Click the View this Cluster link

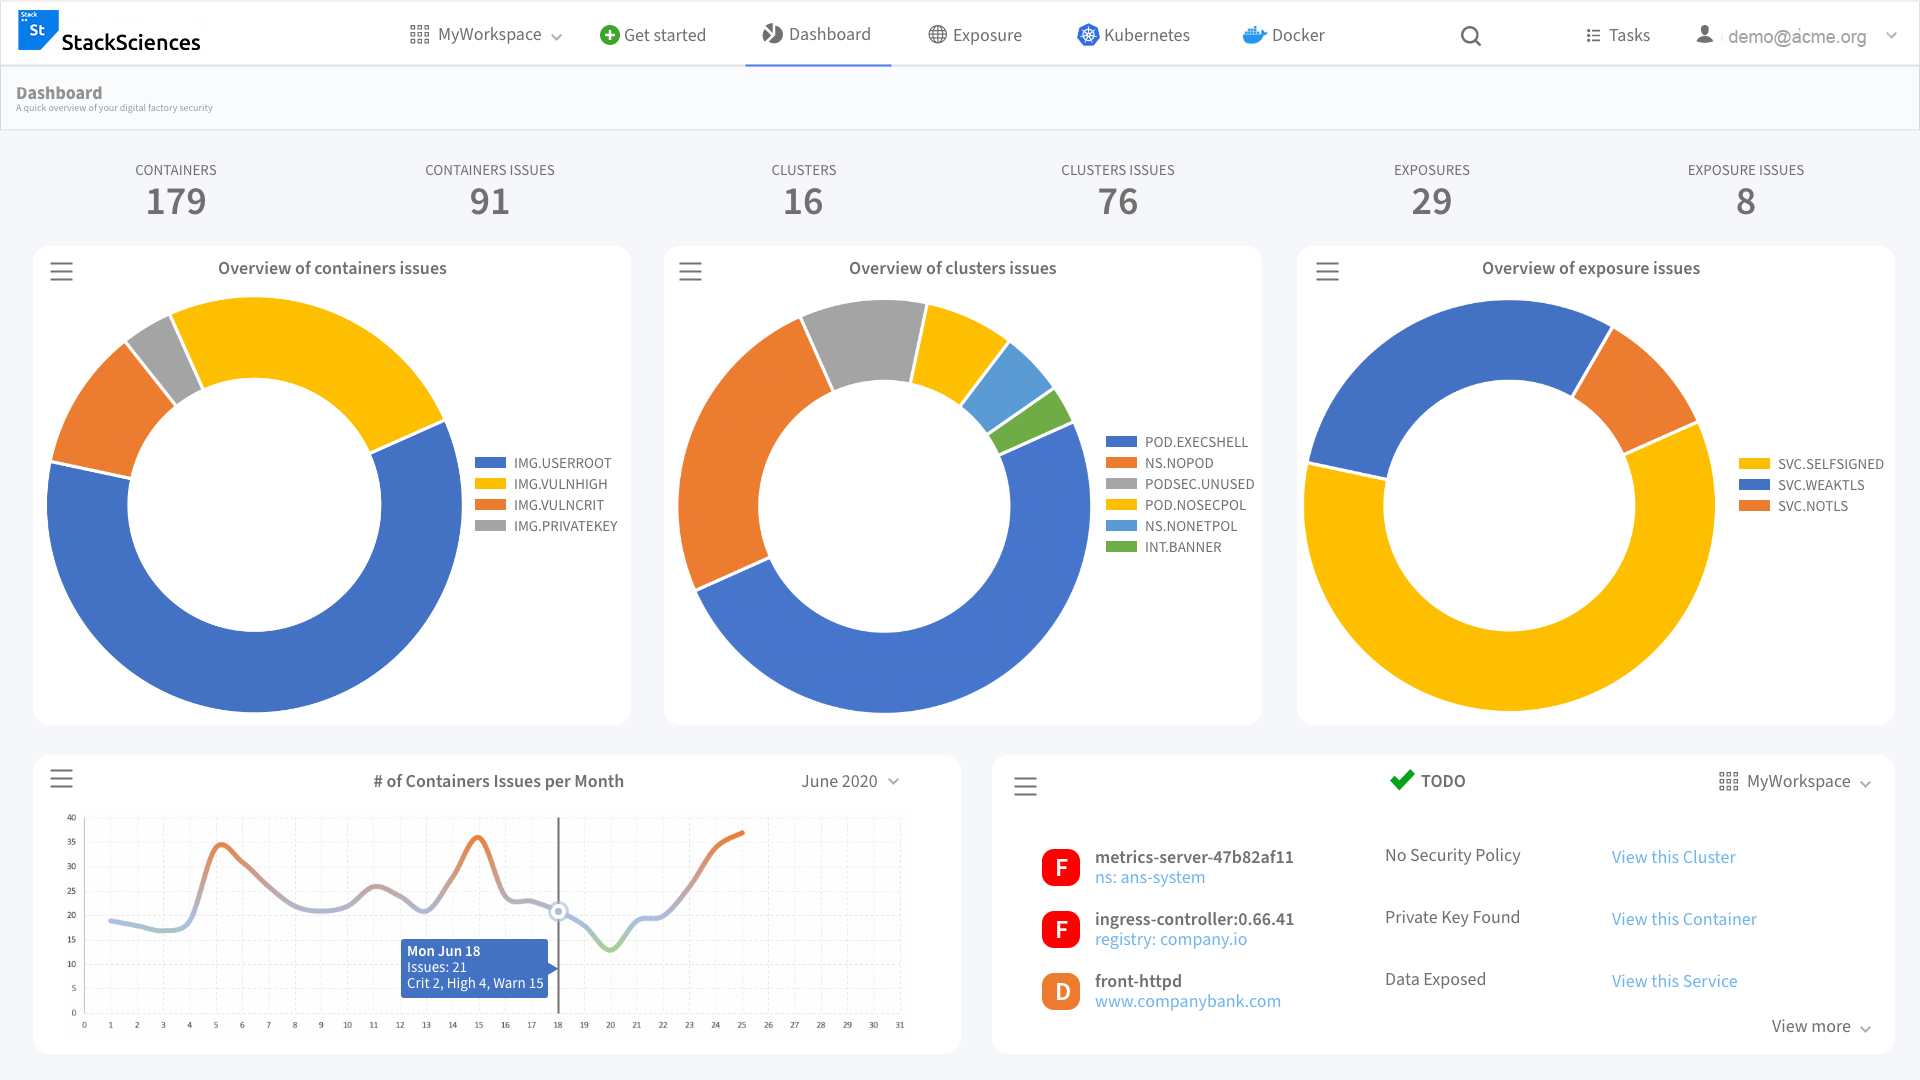pyautogui.click(x=1673, y=857)
